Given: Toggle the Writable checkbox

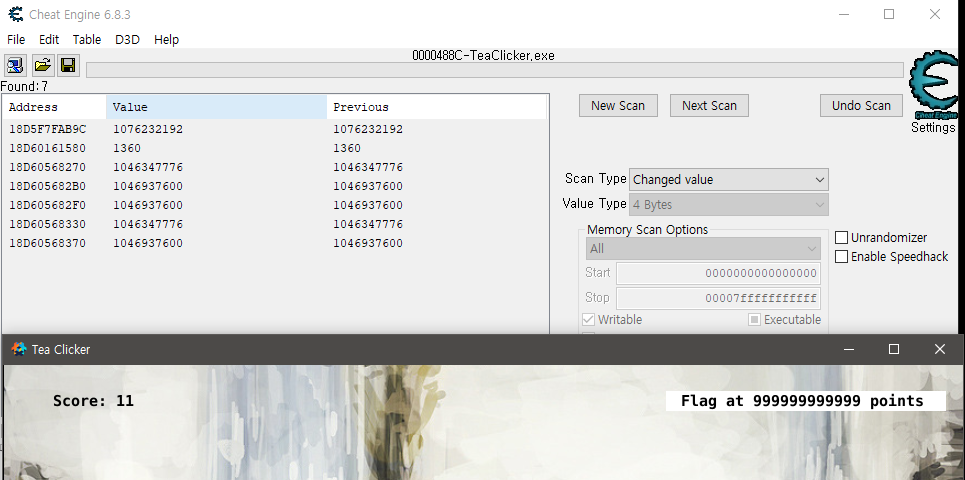Looking at the screenshot, I should [588, 319].
